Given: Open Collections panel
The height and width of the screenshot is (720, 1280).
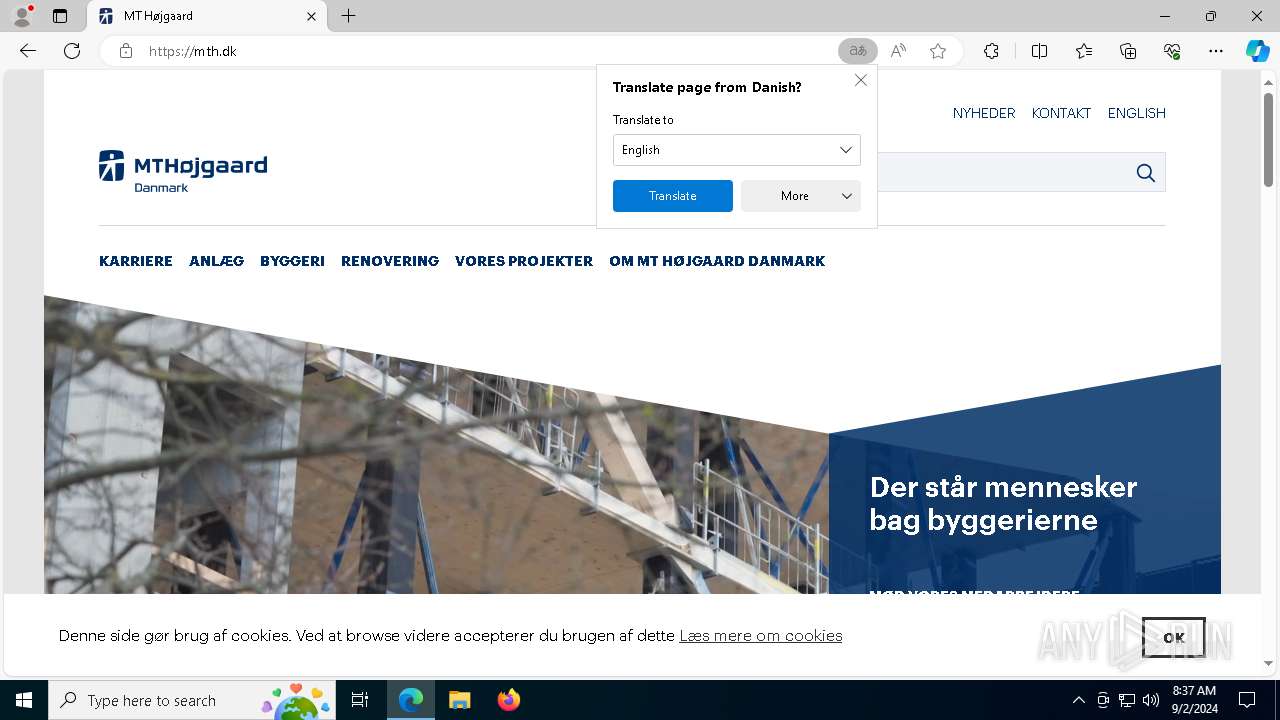Looking at the screenshot, I should [x=1128, y=51].
